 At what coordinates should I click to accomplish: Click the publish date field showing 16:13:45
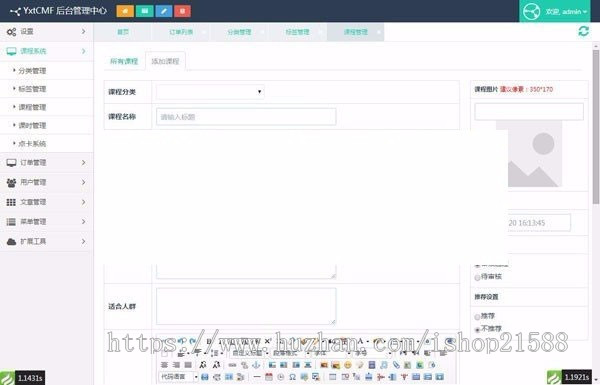(539, 223)
